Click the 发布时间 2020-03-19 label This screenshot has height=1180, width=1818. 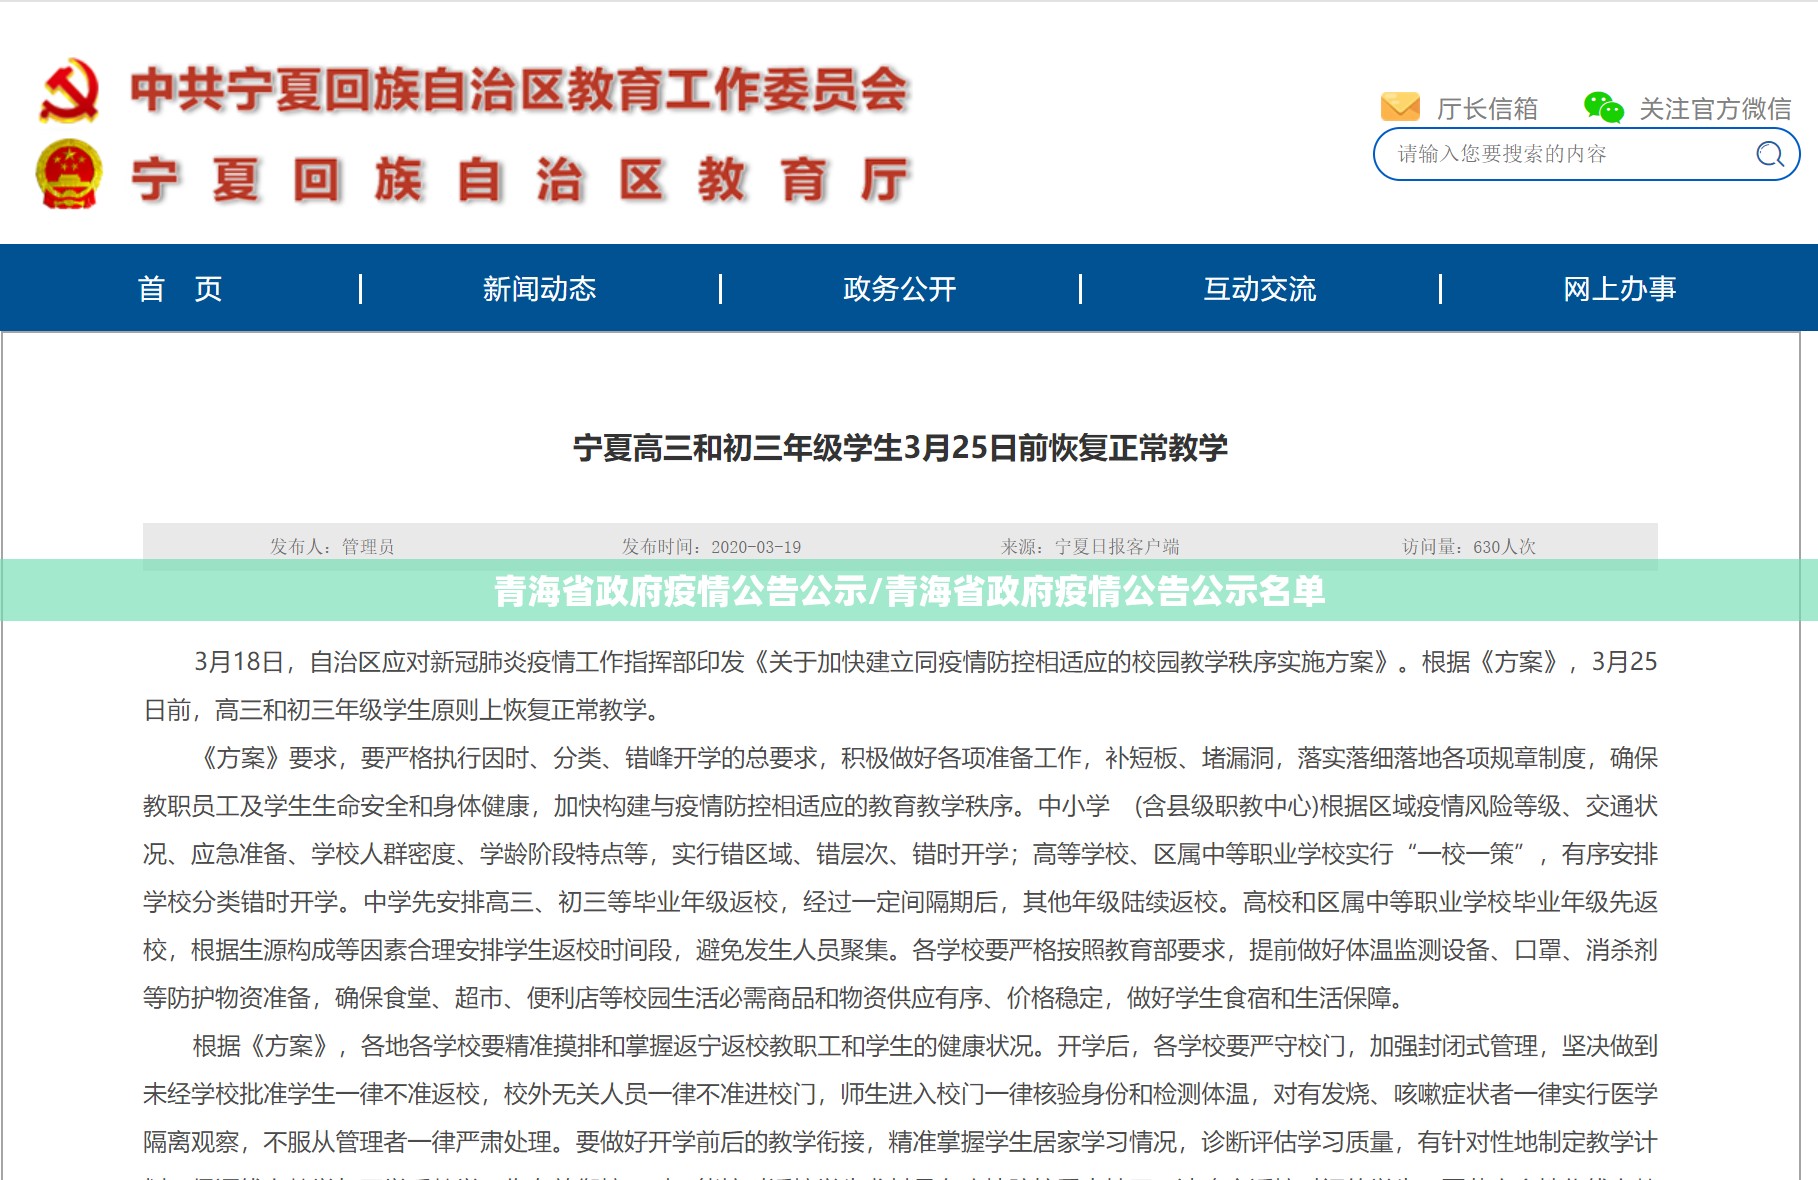[x=711, y=546]
